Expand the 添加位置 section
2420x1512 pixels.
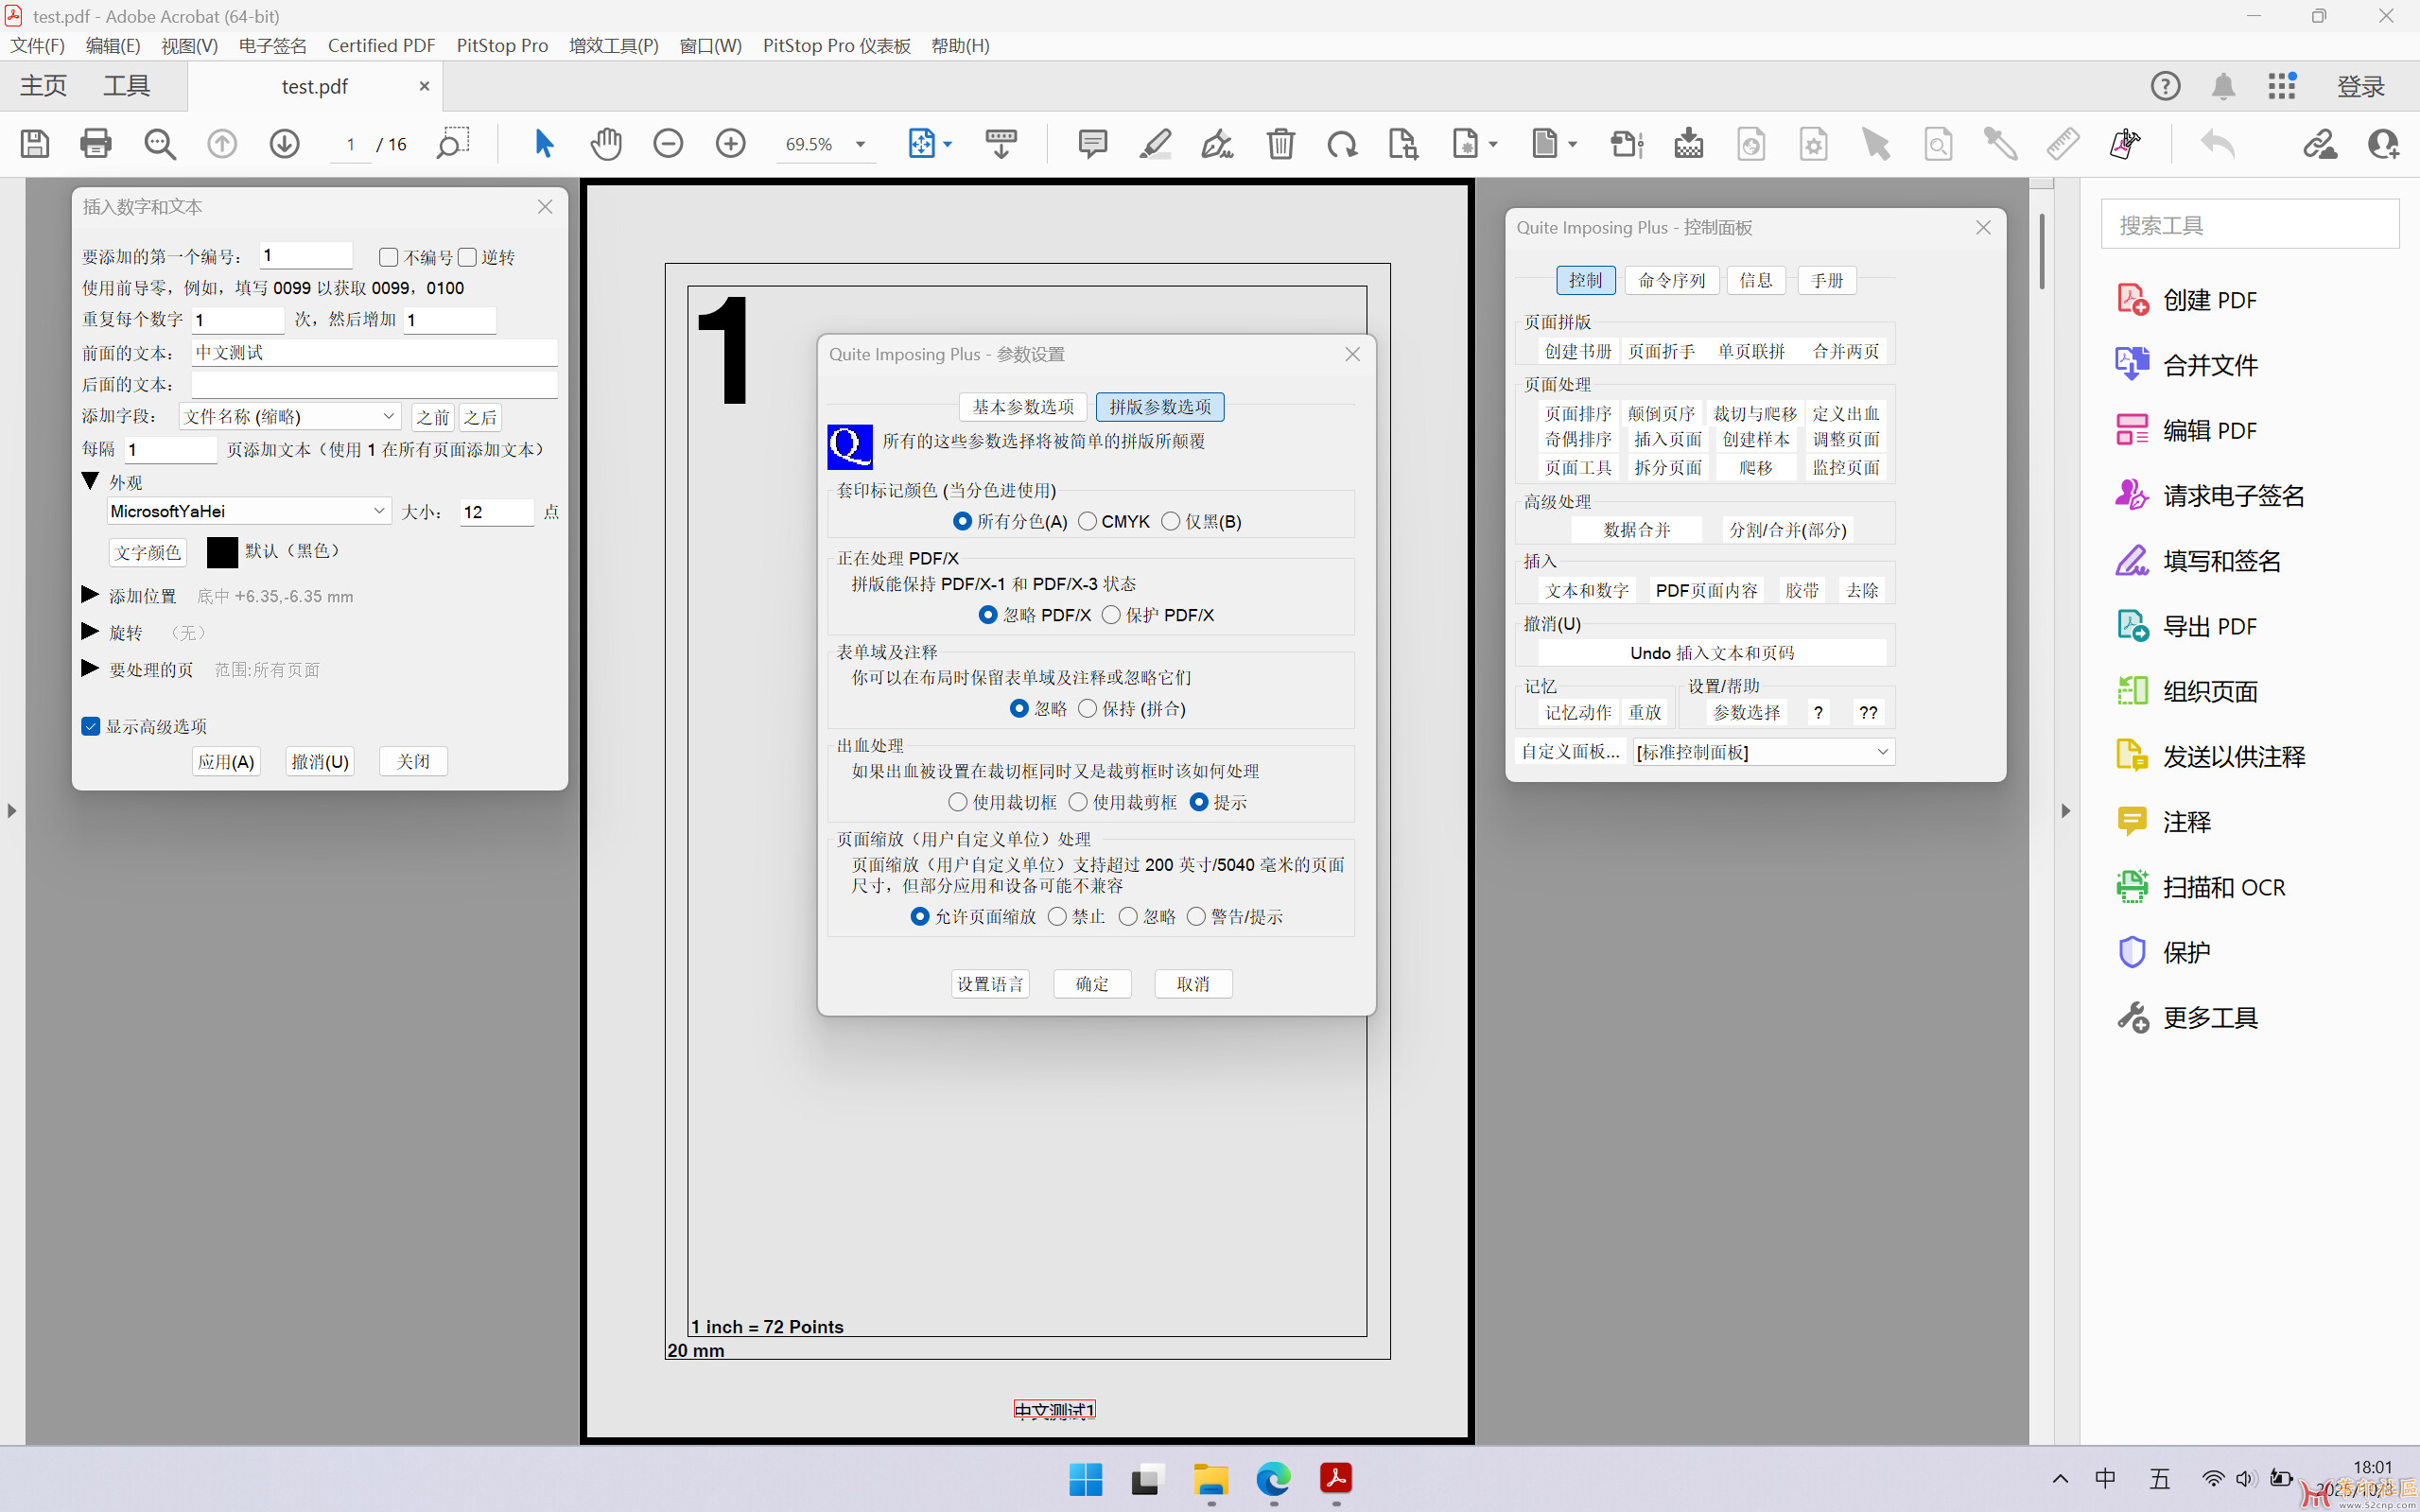tap(90, 596)
